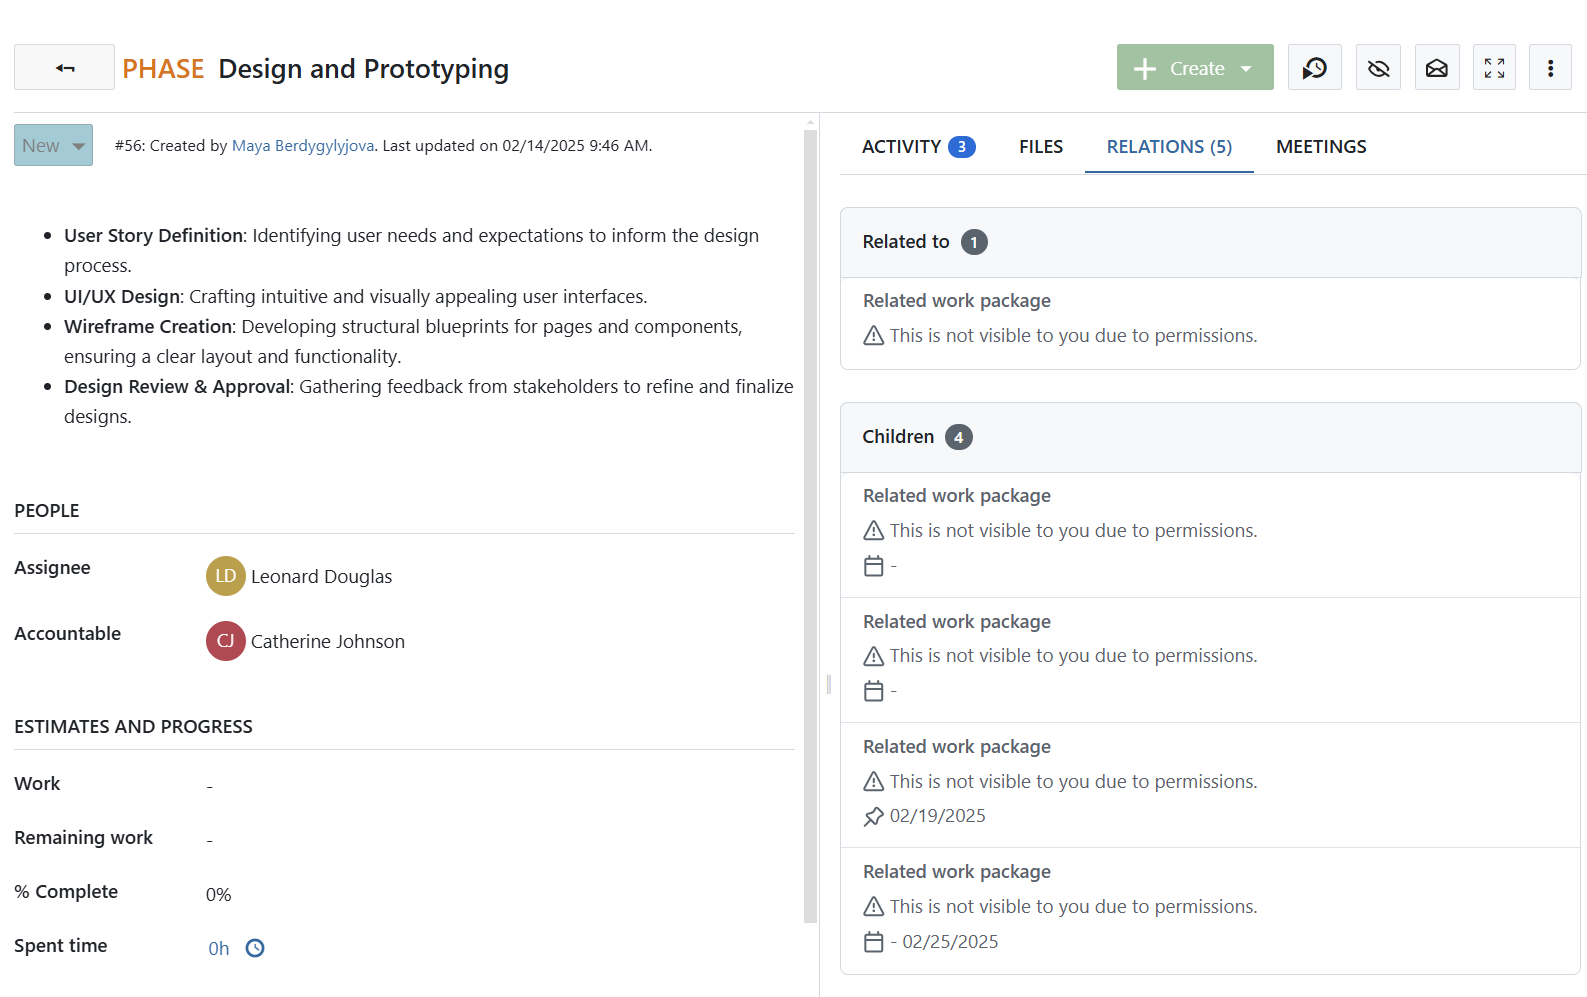This screenshot has height=997, width=1587.
Task: Click the mark as read envelope icon
Action: pyautogui.click(x=1436, y=68)
